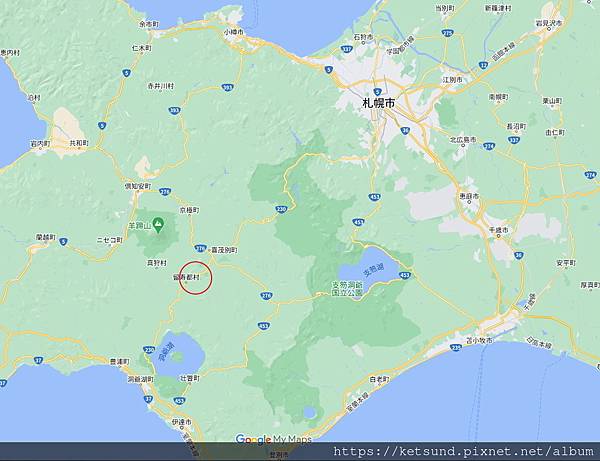The height and width of the screenshot is (461, 600).
Task: Click the route 36 shield near 安平町
Action: (518, 255)
